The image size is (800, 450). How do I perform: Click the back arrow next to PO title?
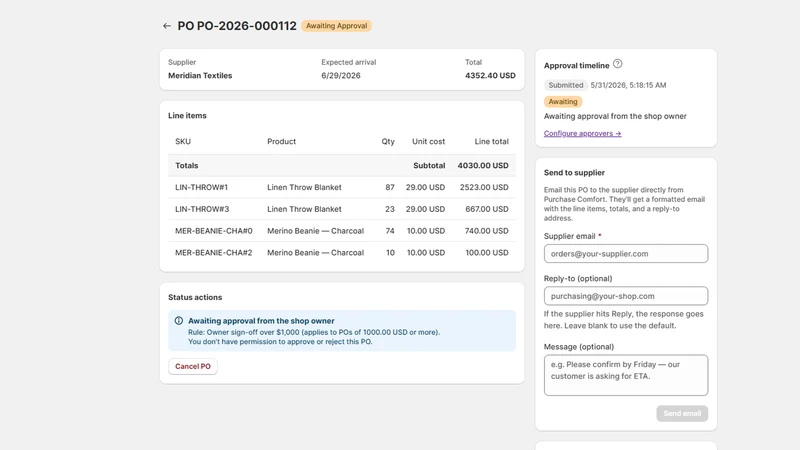coord(167,26)
